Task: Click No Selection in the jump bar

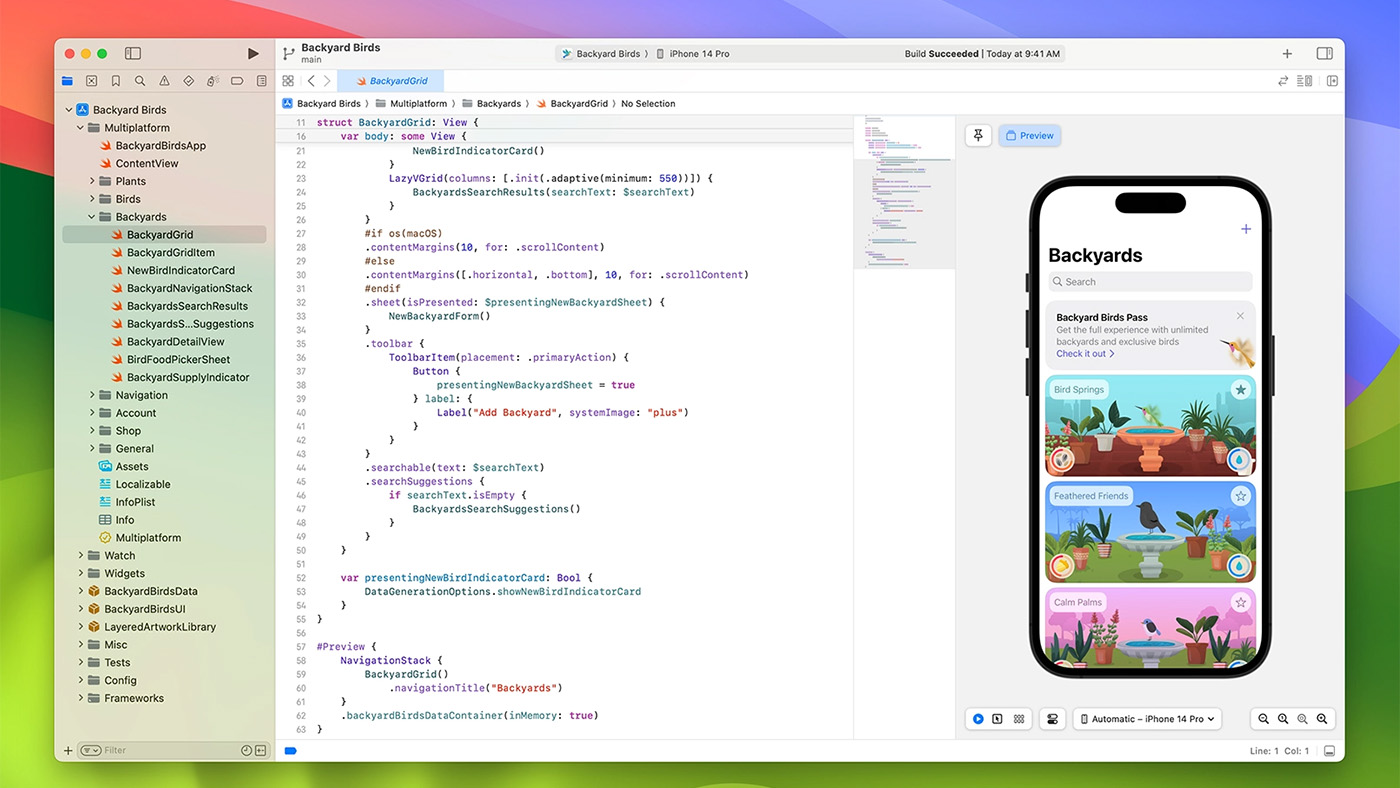Action: (648, 104)
